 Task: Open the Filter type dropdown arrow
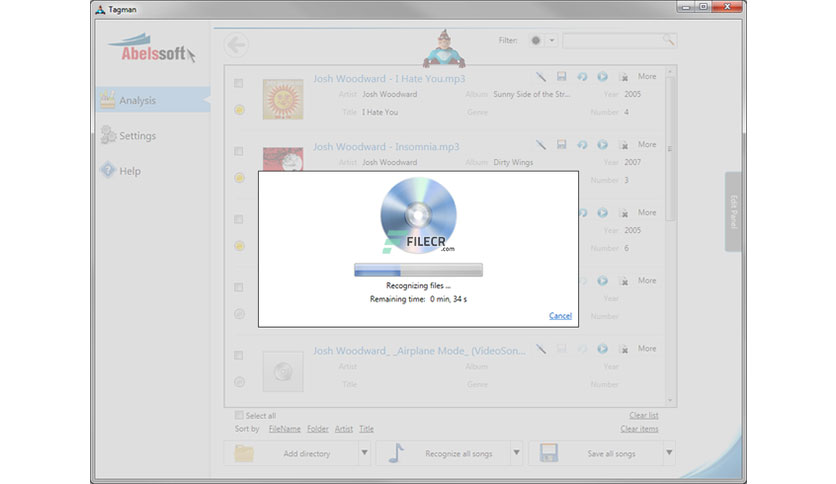(552, 41)
